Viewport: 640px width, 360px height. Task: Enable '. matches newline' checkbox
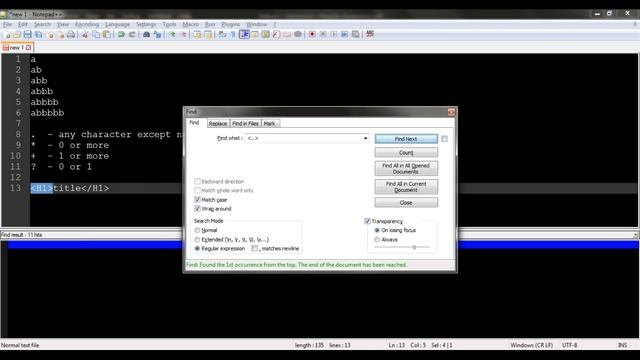255,248
